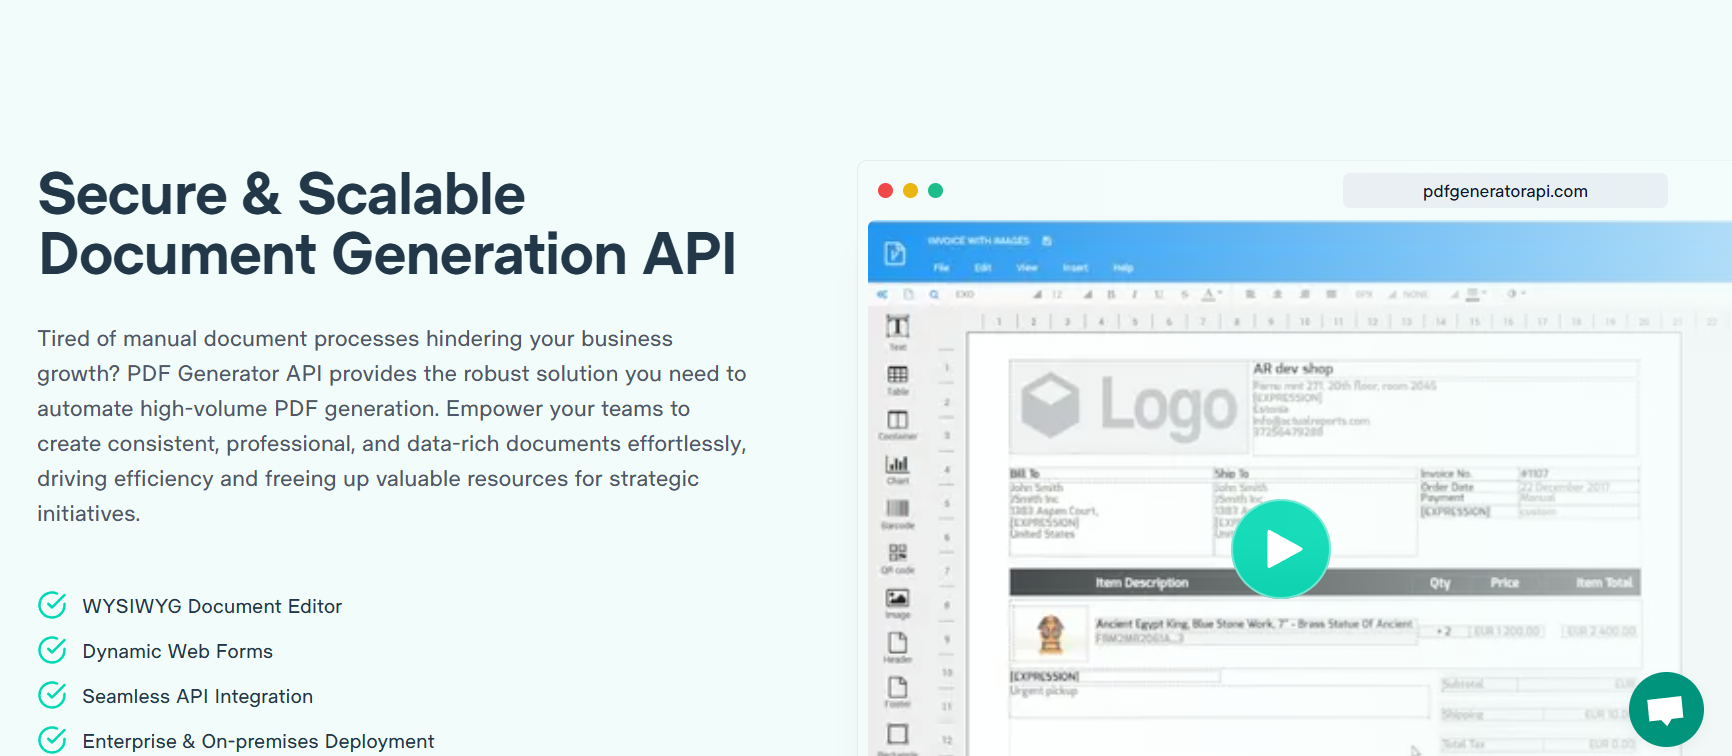Click the checkmark beside Enterprise & On-premises Deployment
1732x756 pixels.
[x=52, y=740]
